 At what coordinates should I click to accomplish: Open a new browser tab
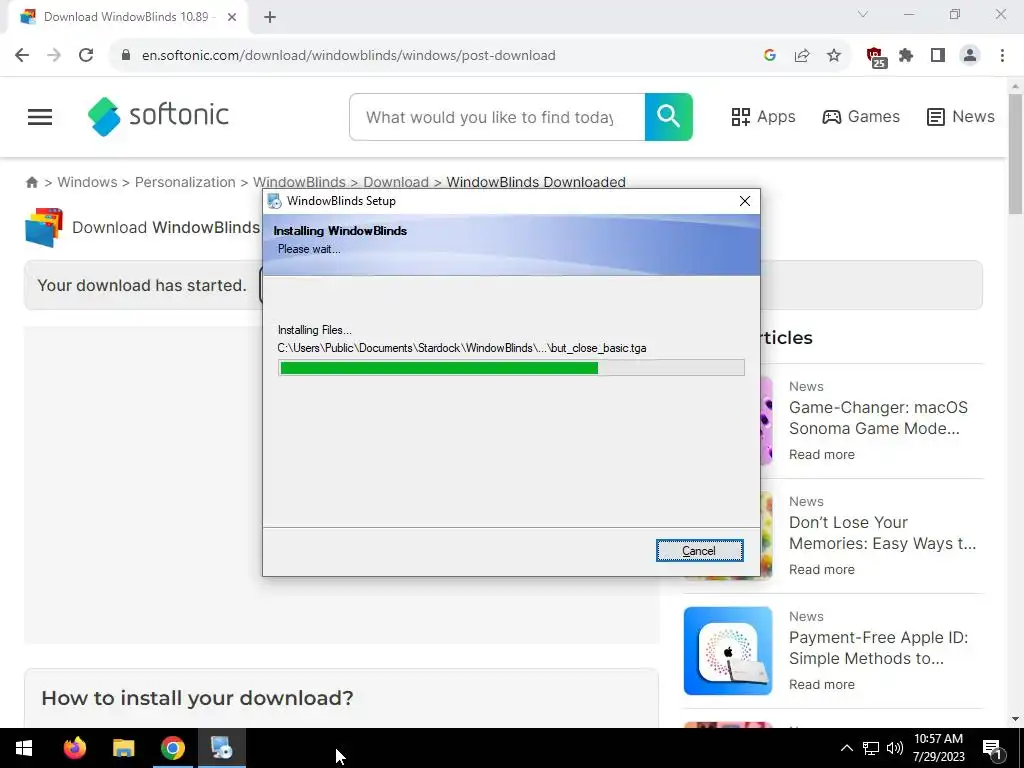(270, 17)
